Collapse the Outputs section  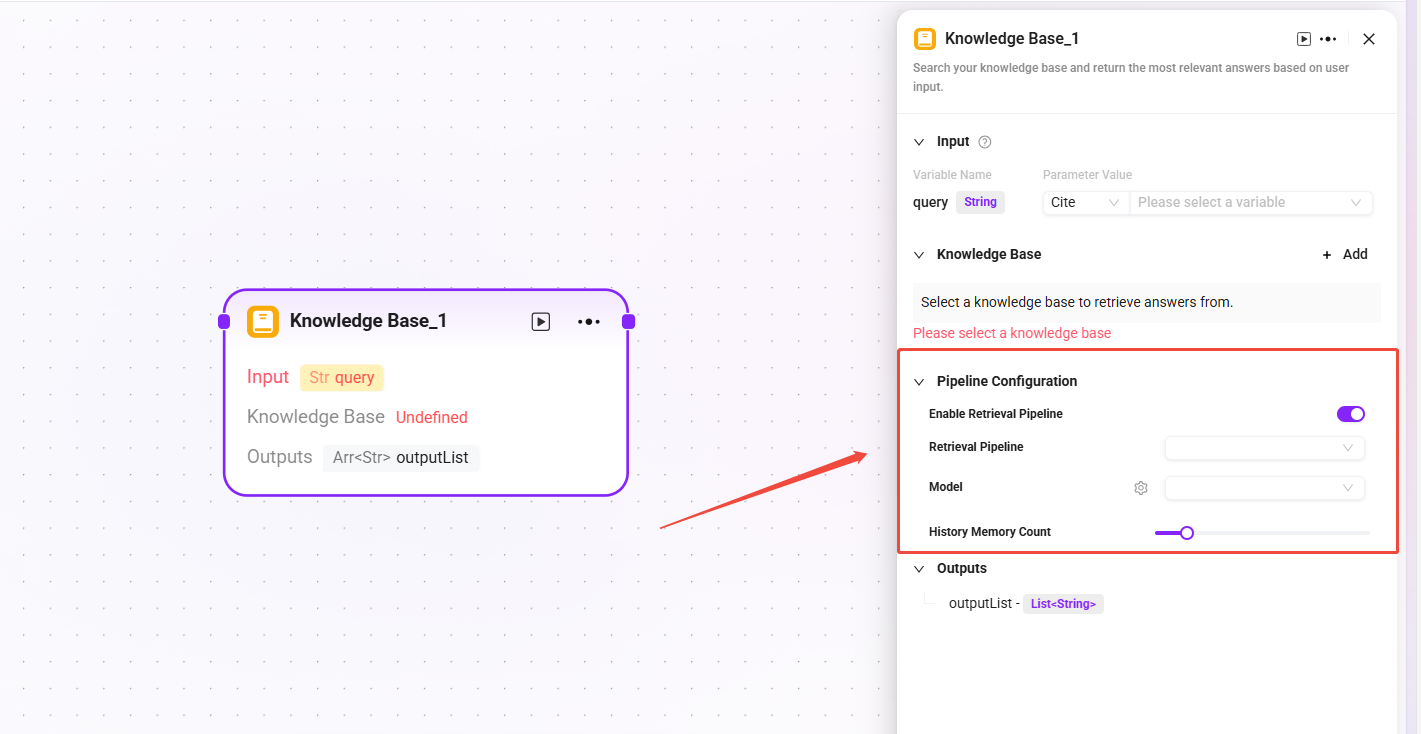(x=919, y=569)
